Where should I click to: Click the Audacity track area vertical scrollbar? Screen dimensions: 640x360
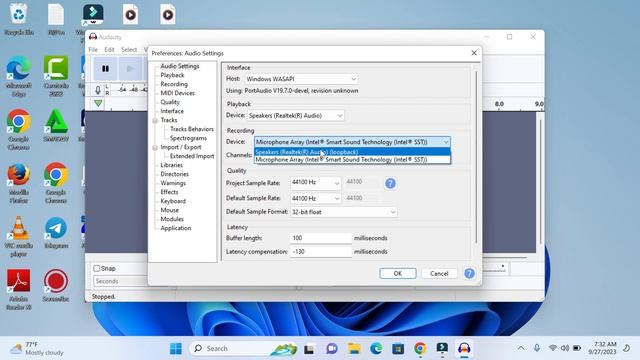pos(540,182)
